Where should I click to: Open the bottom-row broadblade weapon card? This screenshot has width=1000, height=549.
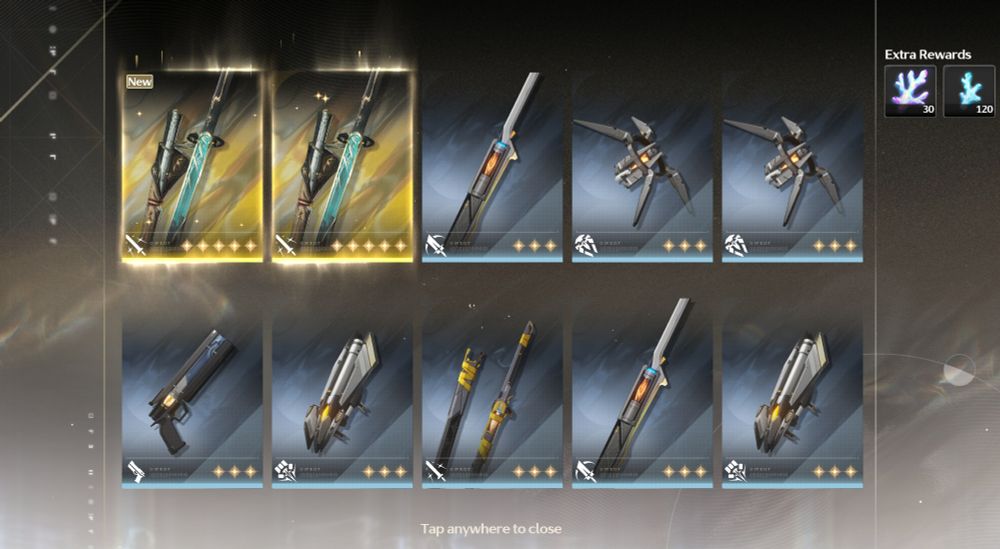[x=642, y=393]
